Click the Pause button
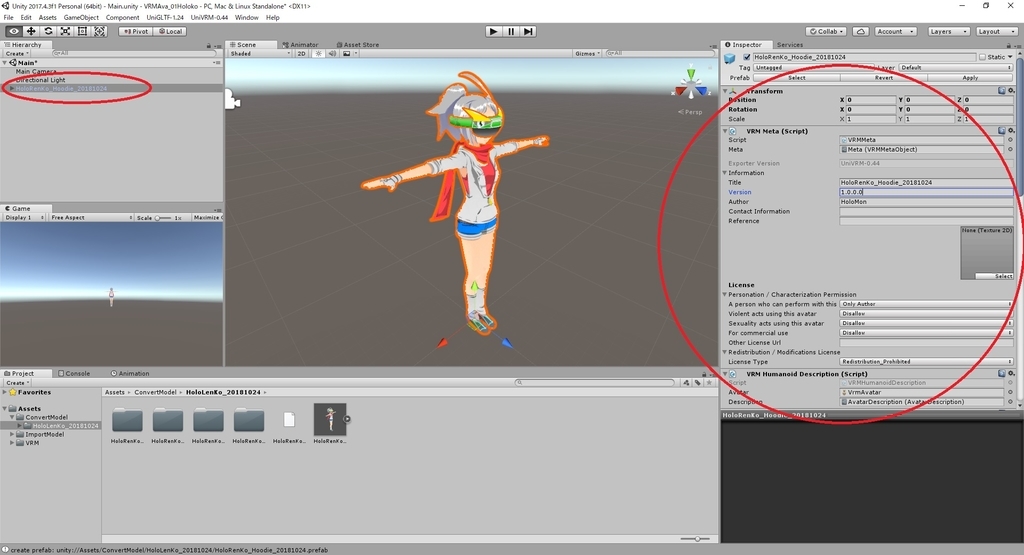Screen dimensions: 1024x555 [x=511, y=31]
